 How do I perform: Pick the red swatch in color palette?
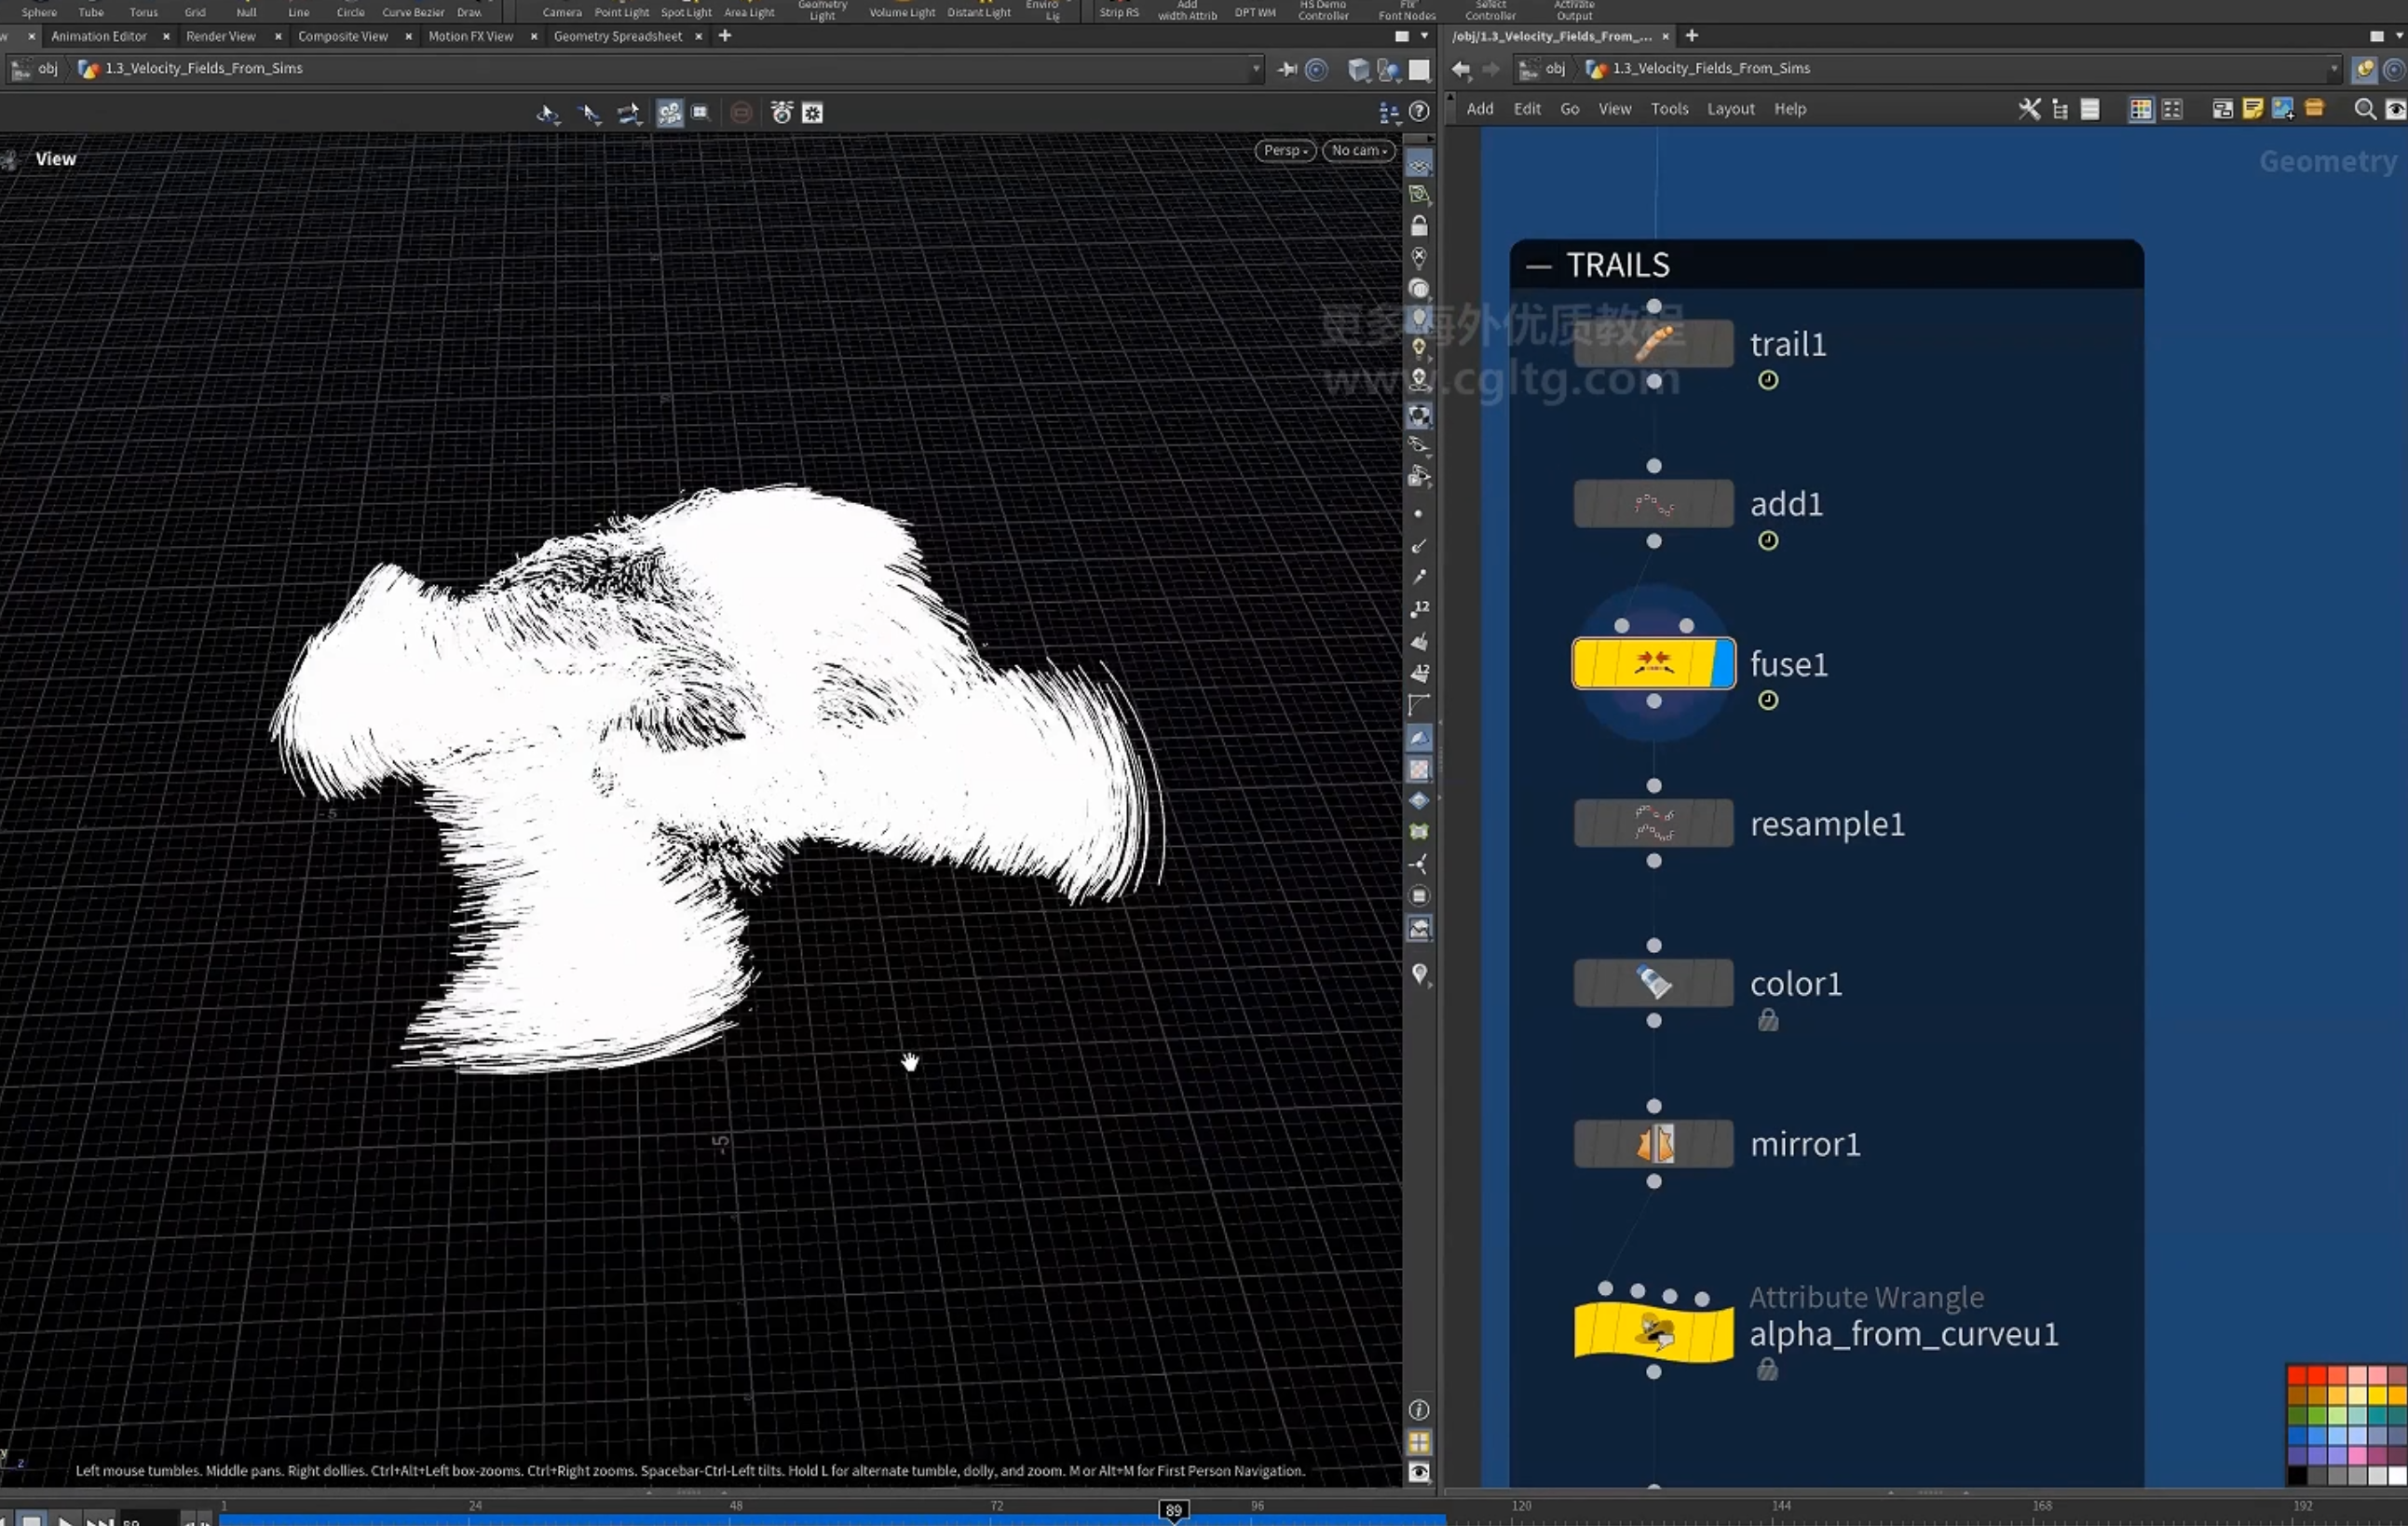(x=2297, y=1376)
